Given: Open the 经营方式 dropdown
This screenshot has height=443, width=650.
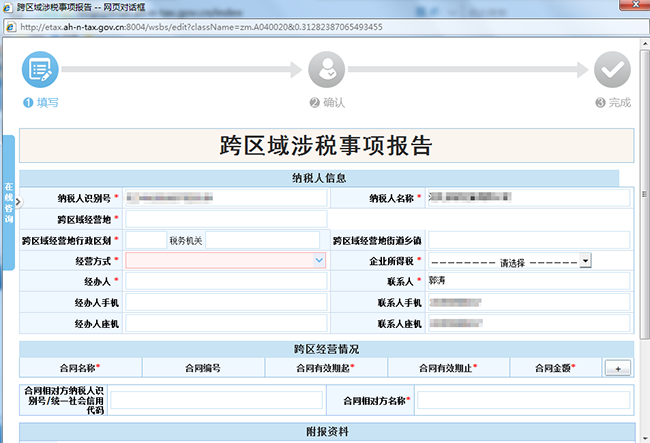Looking at the screenshot, I should [226, 260].
